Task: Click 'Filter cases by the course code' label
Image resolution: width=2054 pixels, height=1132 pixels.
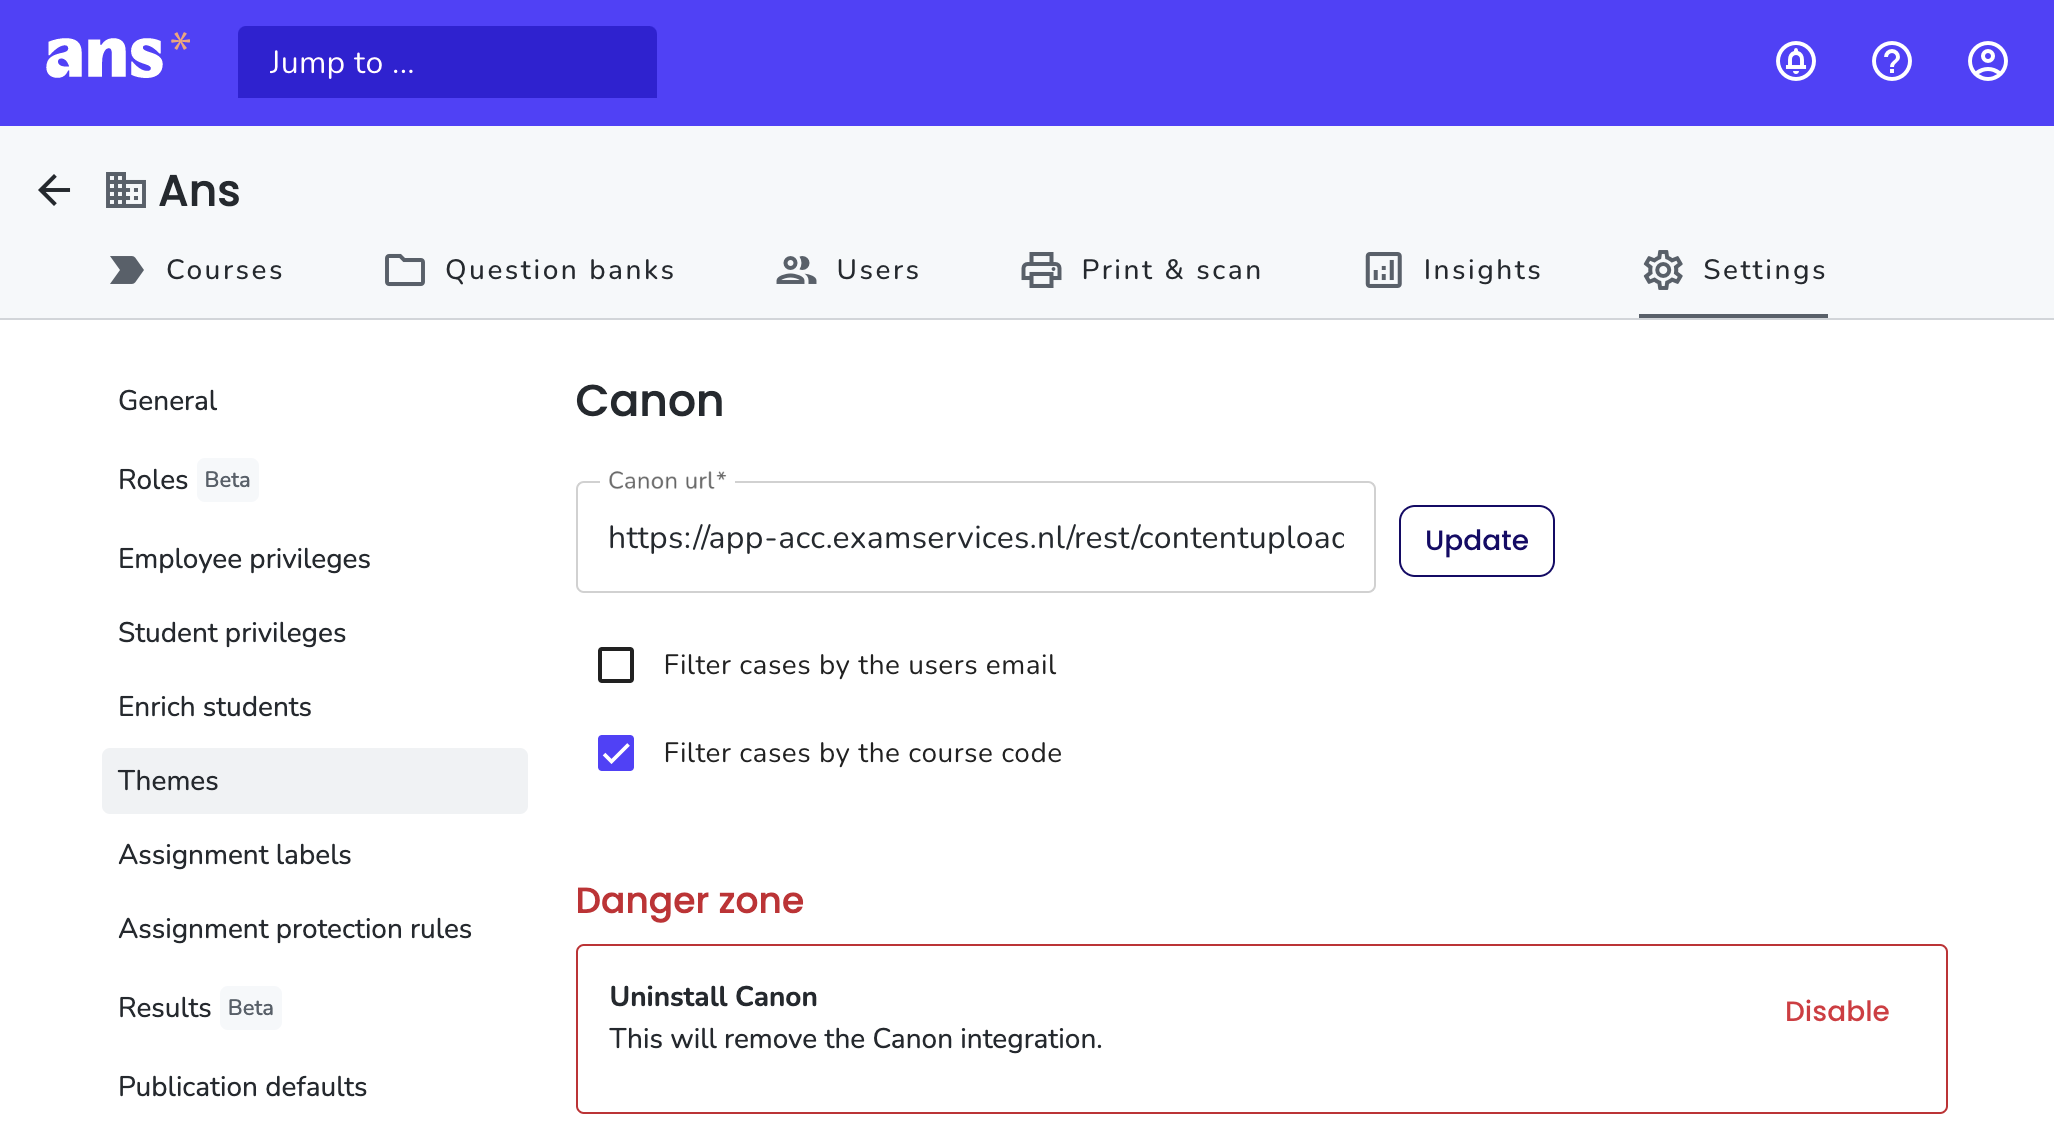Action: coord(863,753)
